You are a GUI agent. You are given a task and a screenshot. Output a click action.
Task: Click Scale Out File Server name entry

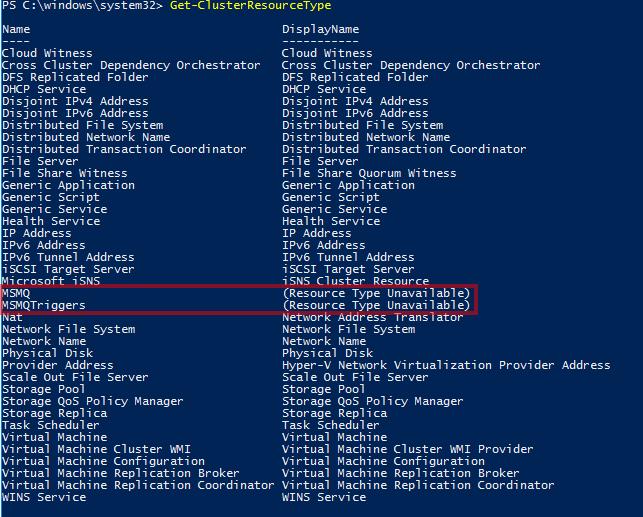[x=75, y=377]
